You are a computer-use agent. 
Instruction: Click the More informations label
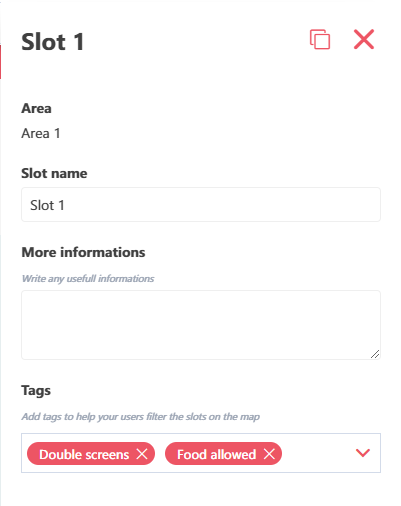tap(83, 252)
